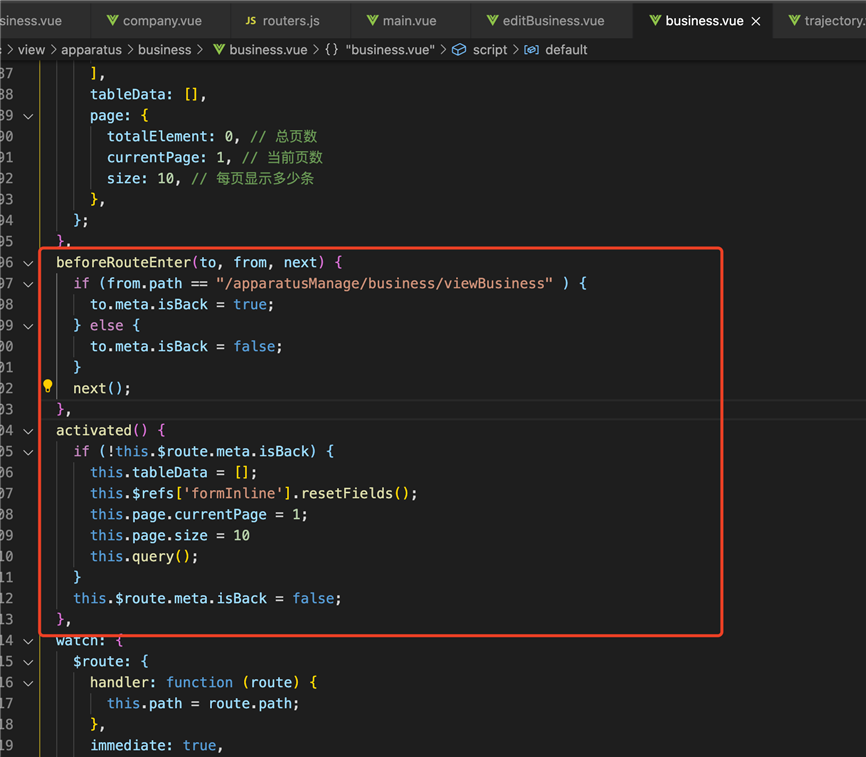Click the this.page.size = 10 line

coord(170,535)
